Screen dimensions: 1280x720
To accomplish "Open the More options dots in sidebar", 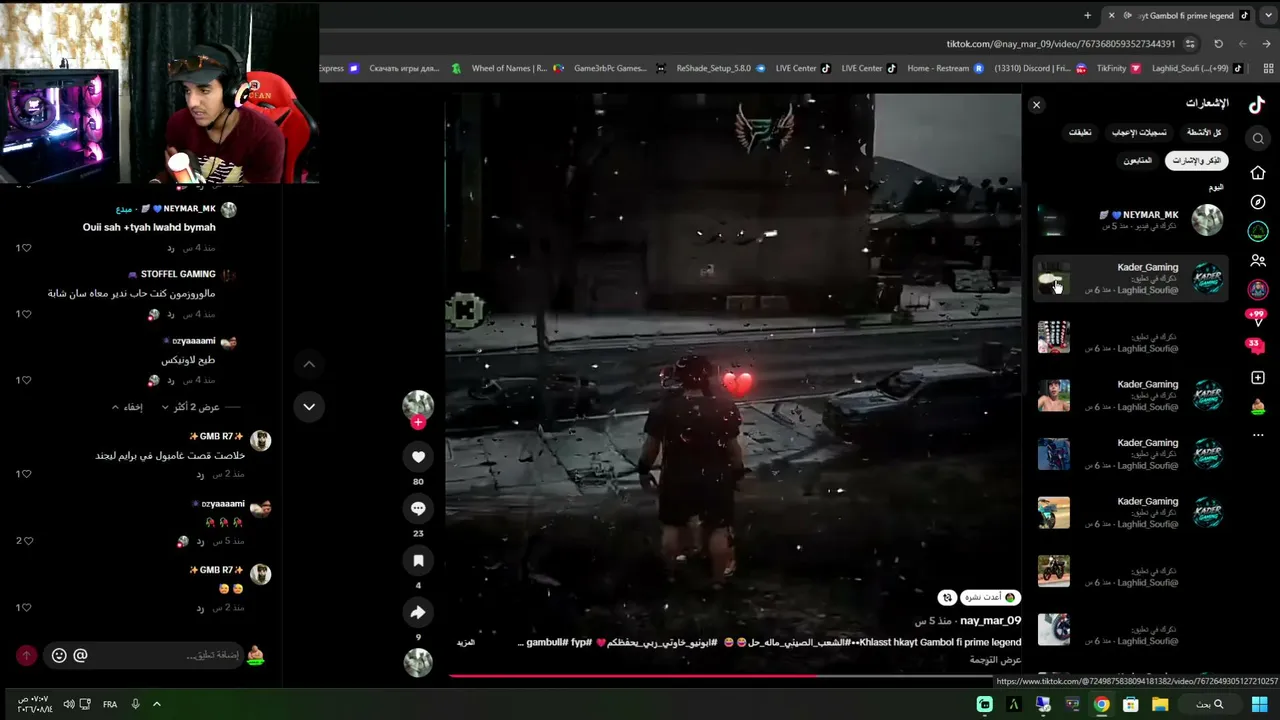I will [1258, 435].
